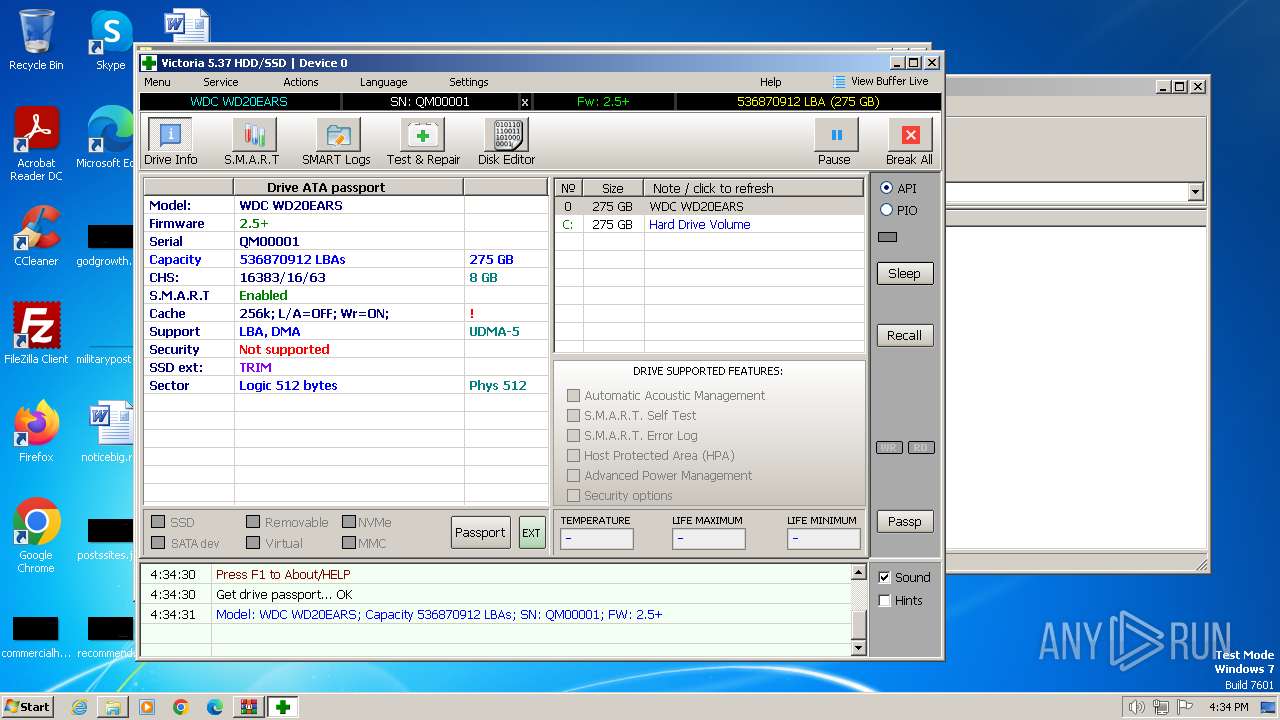Screen dimensions: 1280x720
Task: Open the Language menu
Action: [384, 82]
